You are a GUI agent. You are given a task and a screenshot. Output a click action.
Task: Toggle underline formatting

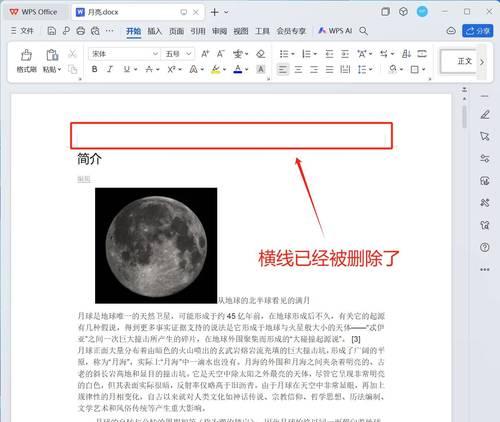(x=127, y=69)
